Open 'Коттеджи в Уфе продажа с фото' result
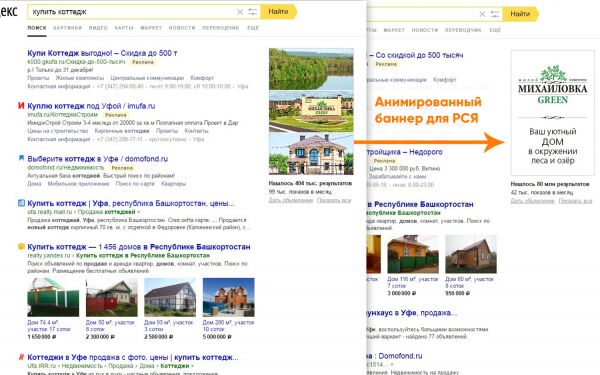 [133, 357]
